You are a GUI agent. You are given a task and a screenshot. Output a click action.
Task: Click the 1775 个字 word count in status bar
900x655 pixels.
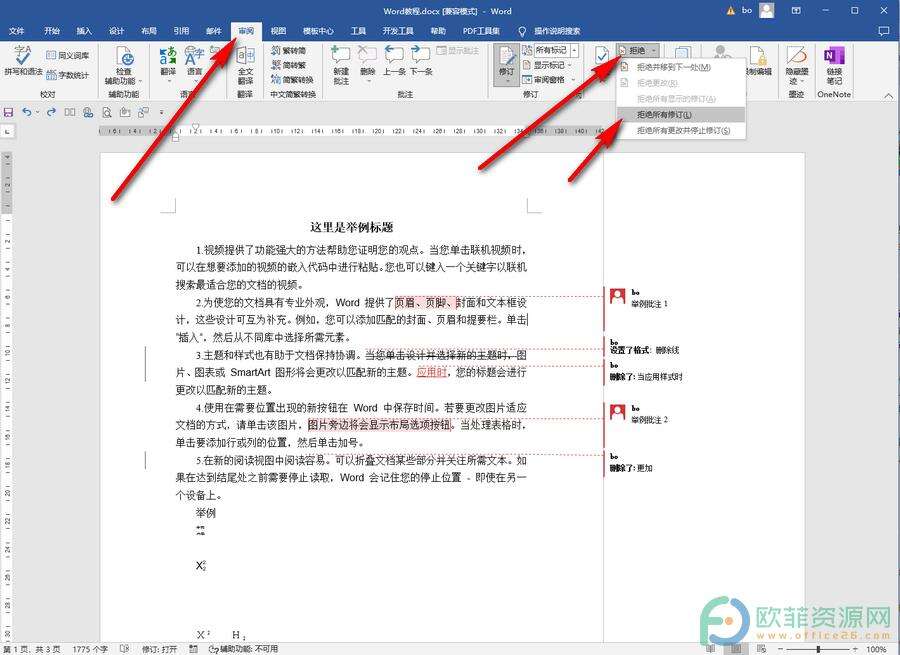click(x=90, y=649)
